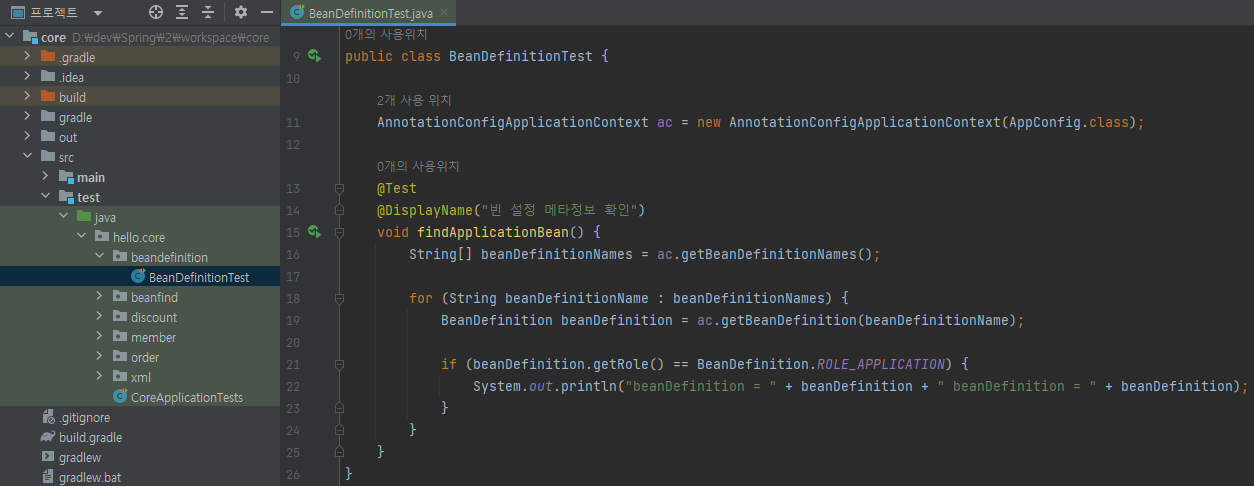Click the green java source folder icon
Viewport: 1254px width, 486px height.
pyautogui.click(x=84, y=217)
